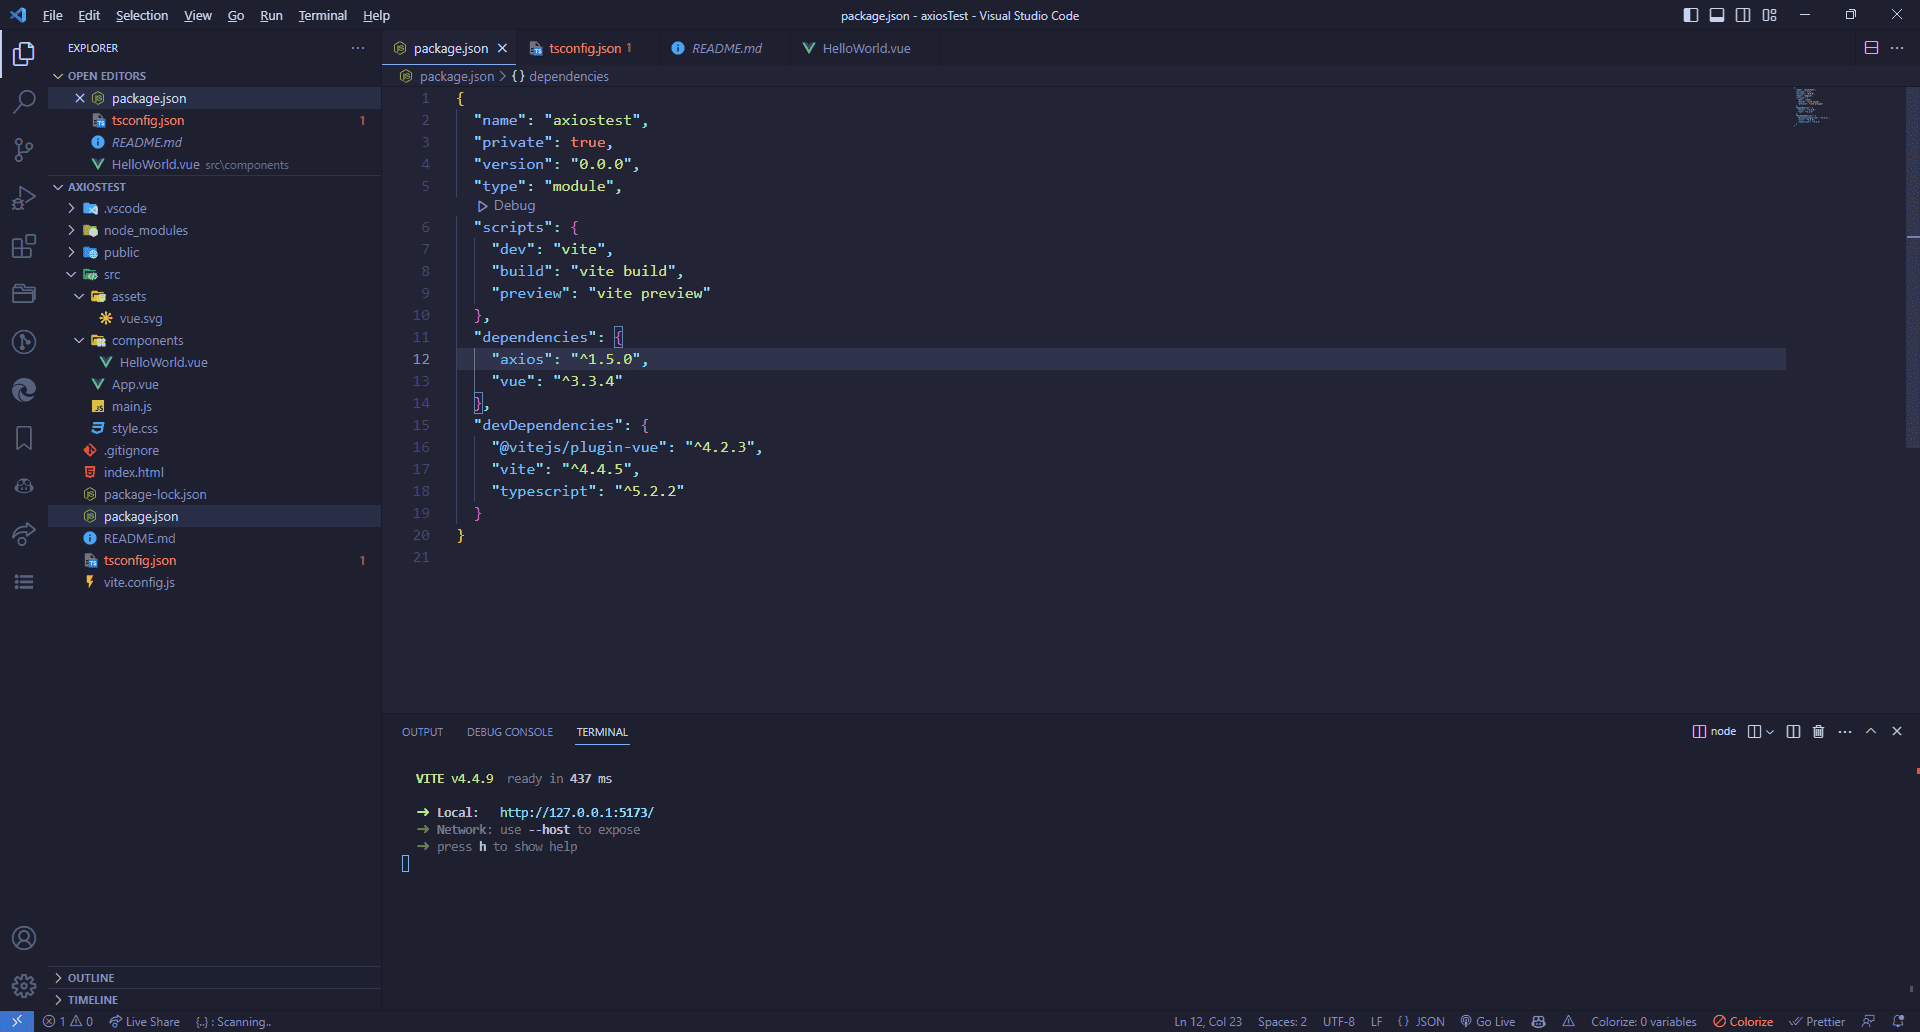1920x1032 pixels.
Task: Close the terminal panel
Action: point(1897,731)
